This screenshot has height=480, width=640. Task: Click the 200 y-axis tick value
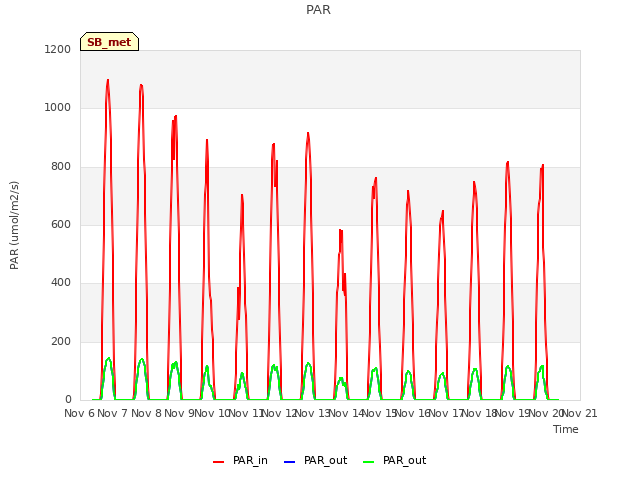click(61, 341)
